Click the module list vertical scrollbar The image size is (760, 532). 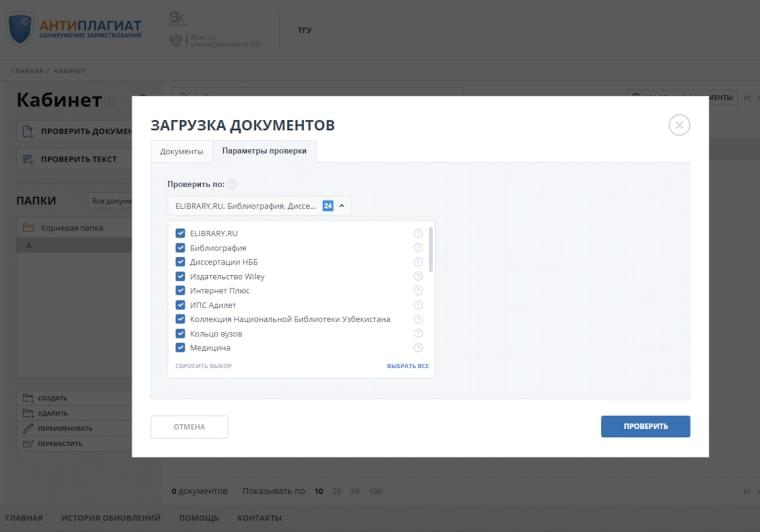[431, 250]
